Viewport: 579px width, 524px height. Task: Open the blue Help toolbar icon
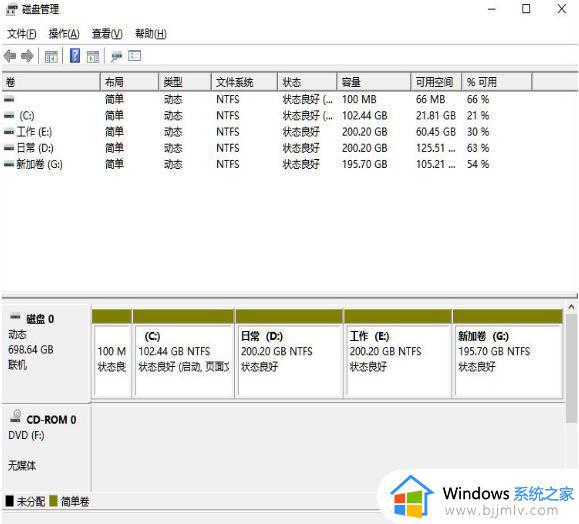(75, 56)
